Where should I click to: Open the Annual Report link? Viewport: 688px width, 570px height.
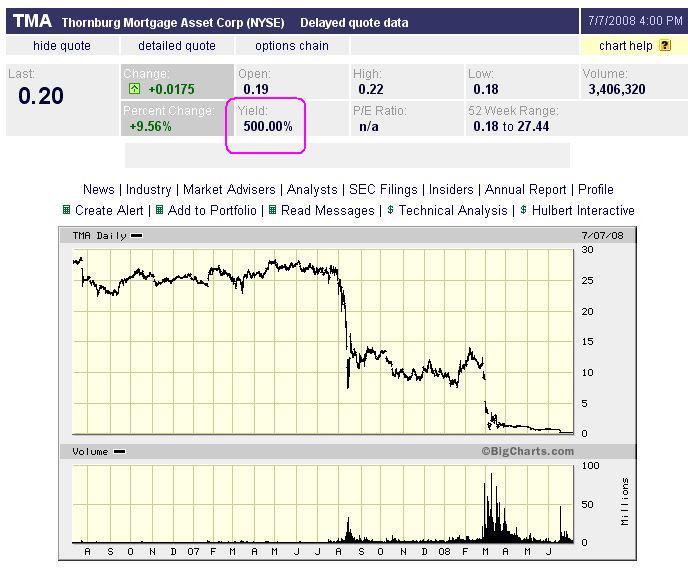(526, 190)
